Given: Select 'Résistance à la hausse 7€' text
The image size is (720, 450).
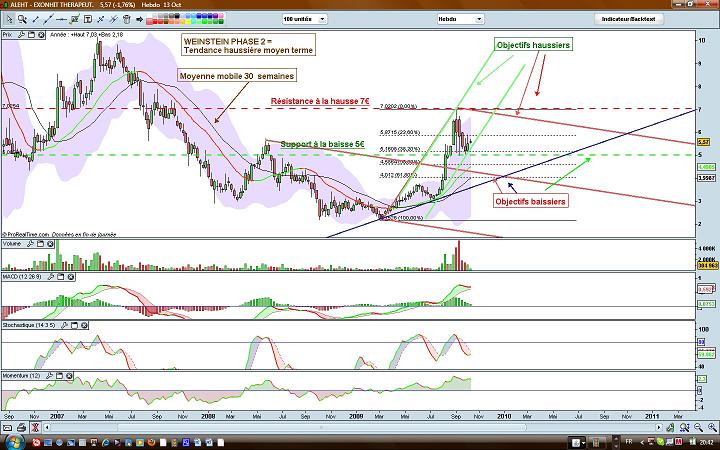Looking at the screenshot, I should click(320, 101).
